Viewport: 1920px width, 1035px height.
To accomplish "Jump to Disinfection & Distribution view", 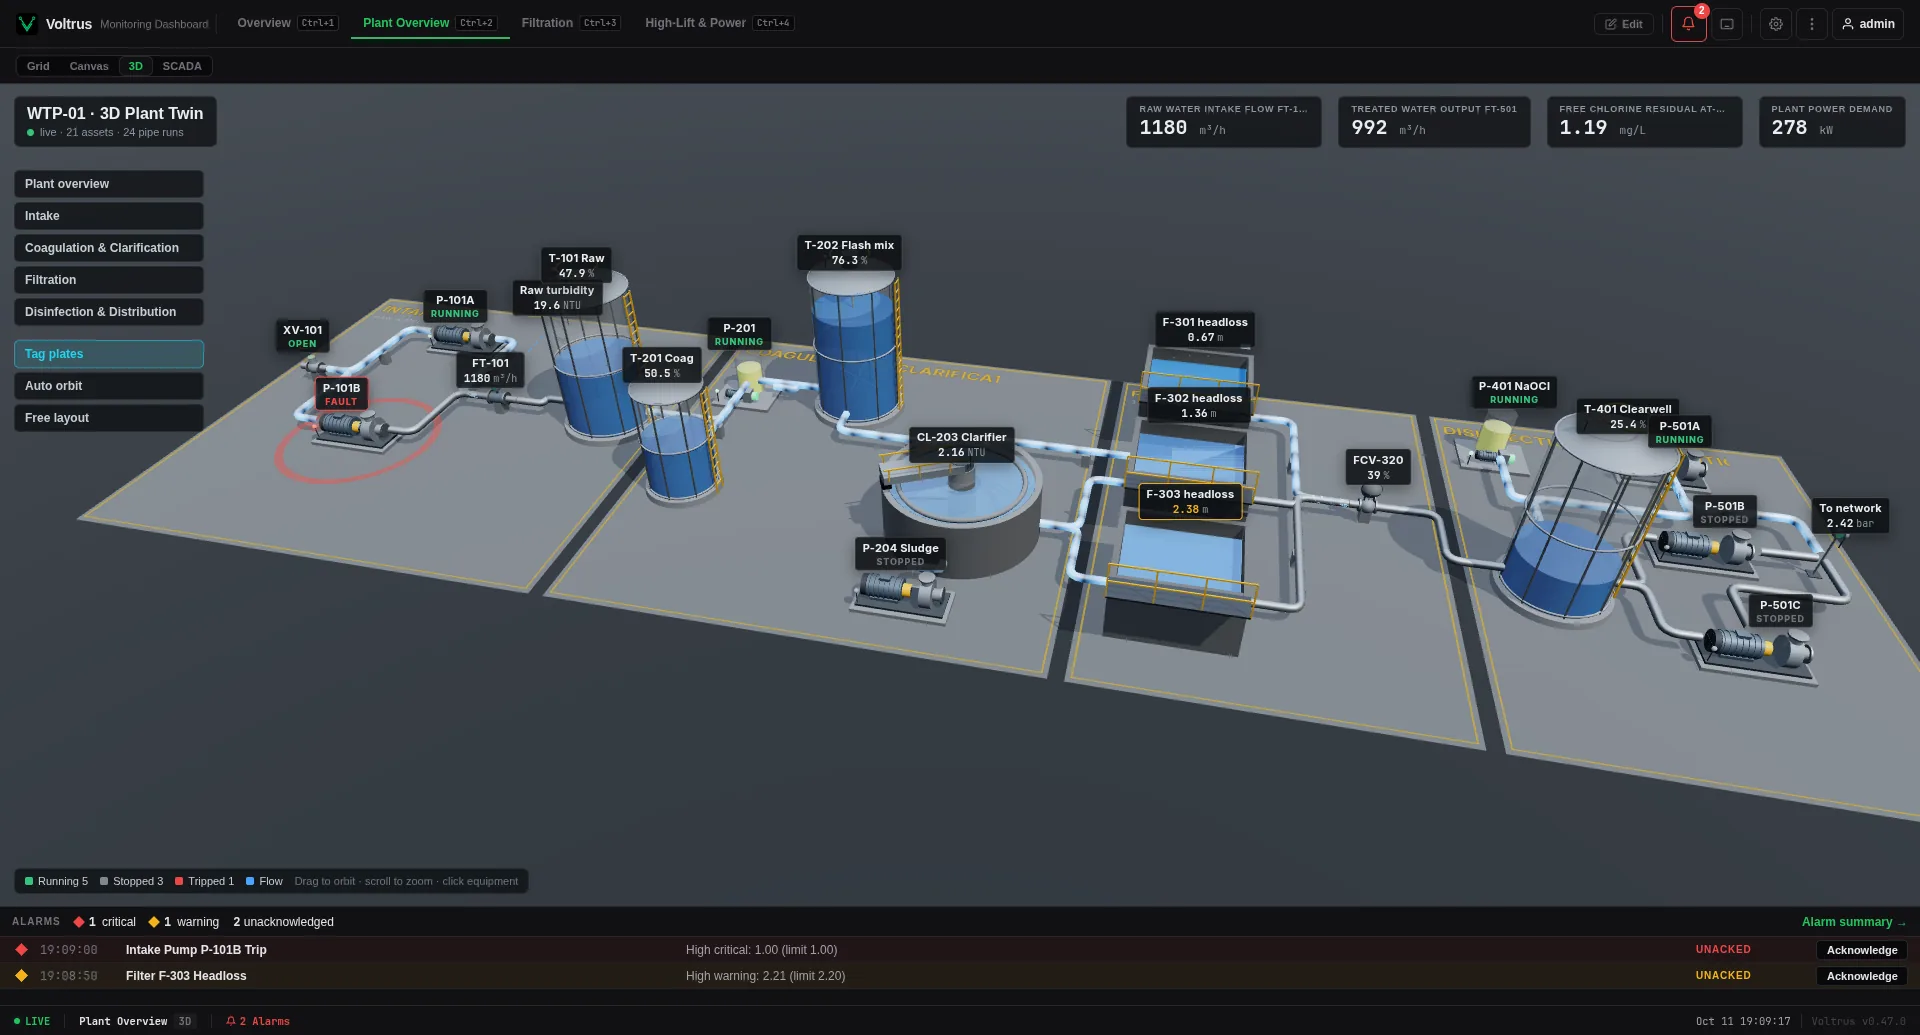I will point(109,312).
